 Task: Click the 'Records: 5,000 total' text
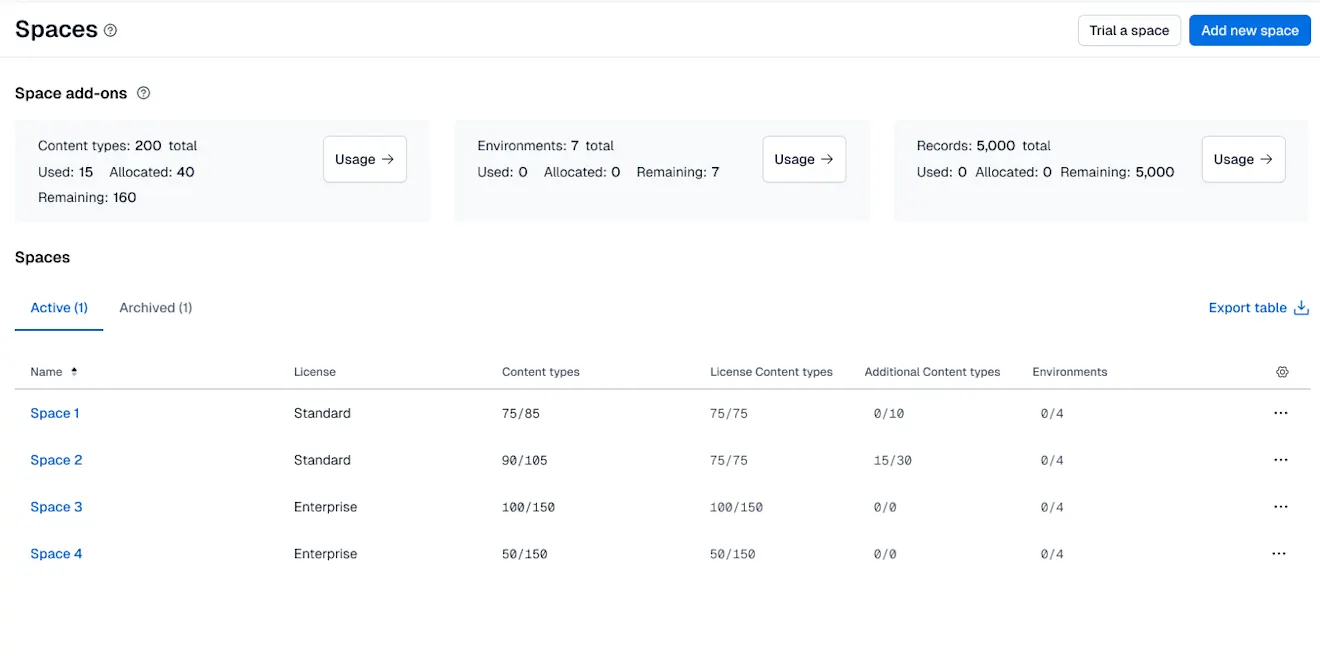(983, 146)
